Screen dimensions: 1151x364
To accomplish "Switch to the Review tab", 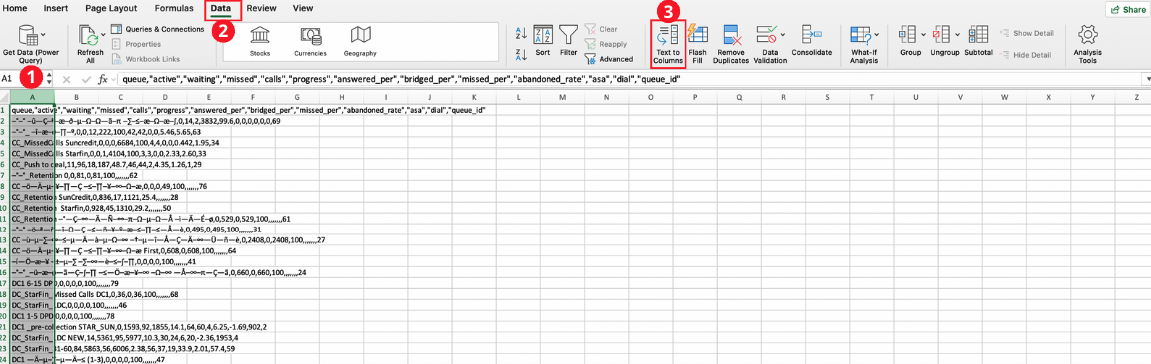I will click(x=262, y=9).
